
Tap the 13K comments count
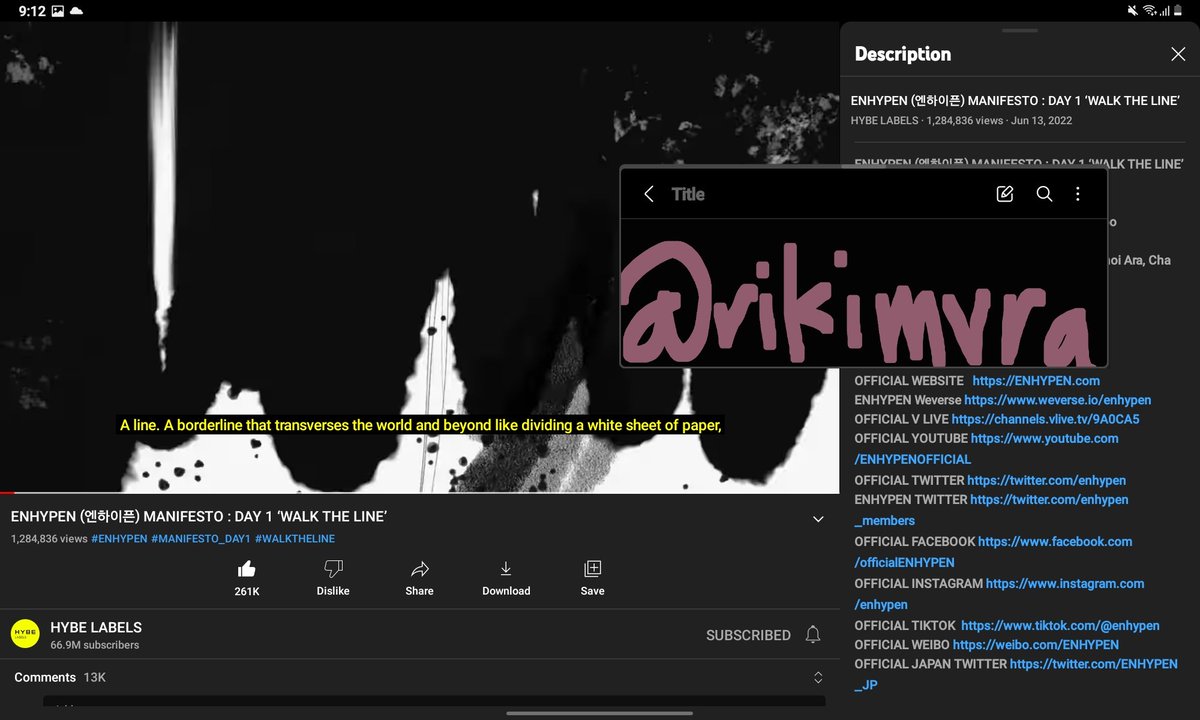click(x=95, y=677)
